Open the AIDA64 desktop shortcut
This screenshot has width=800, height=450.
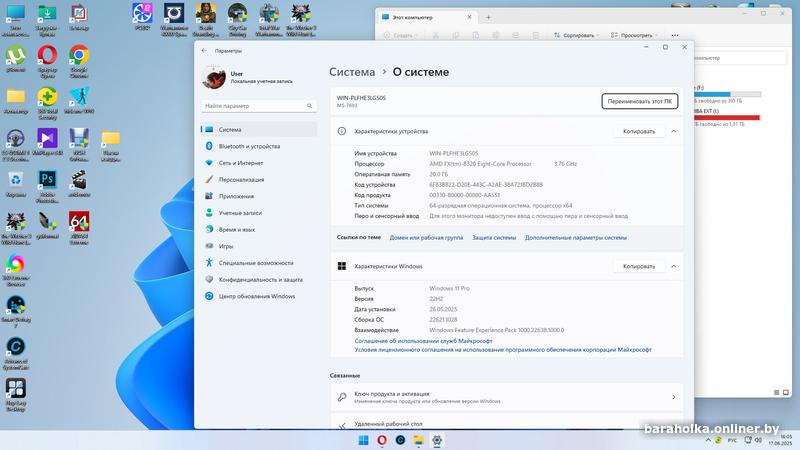click(79, 228)
